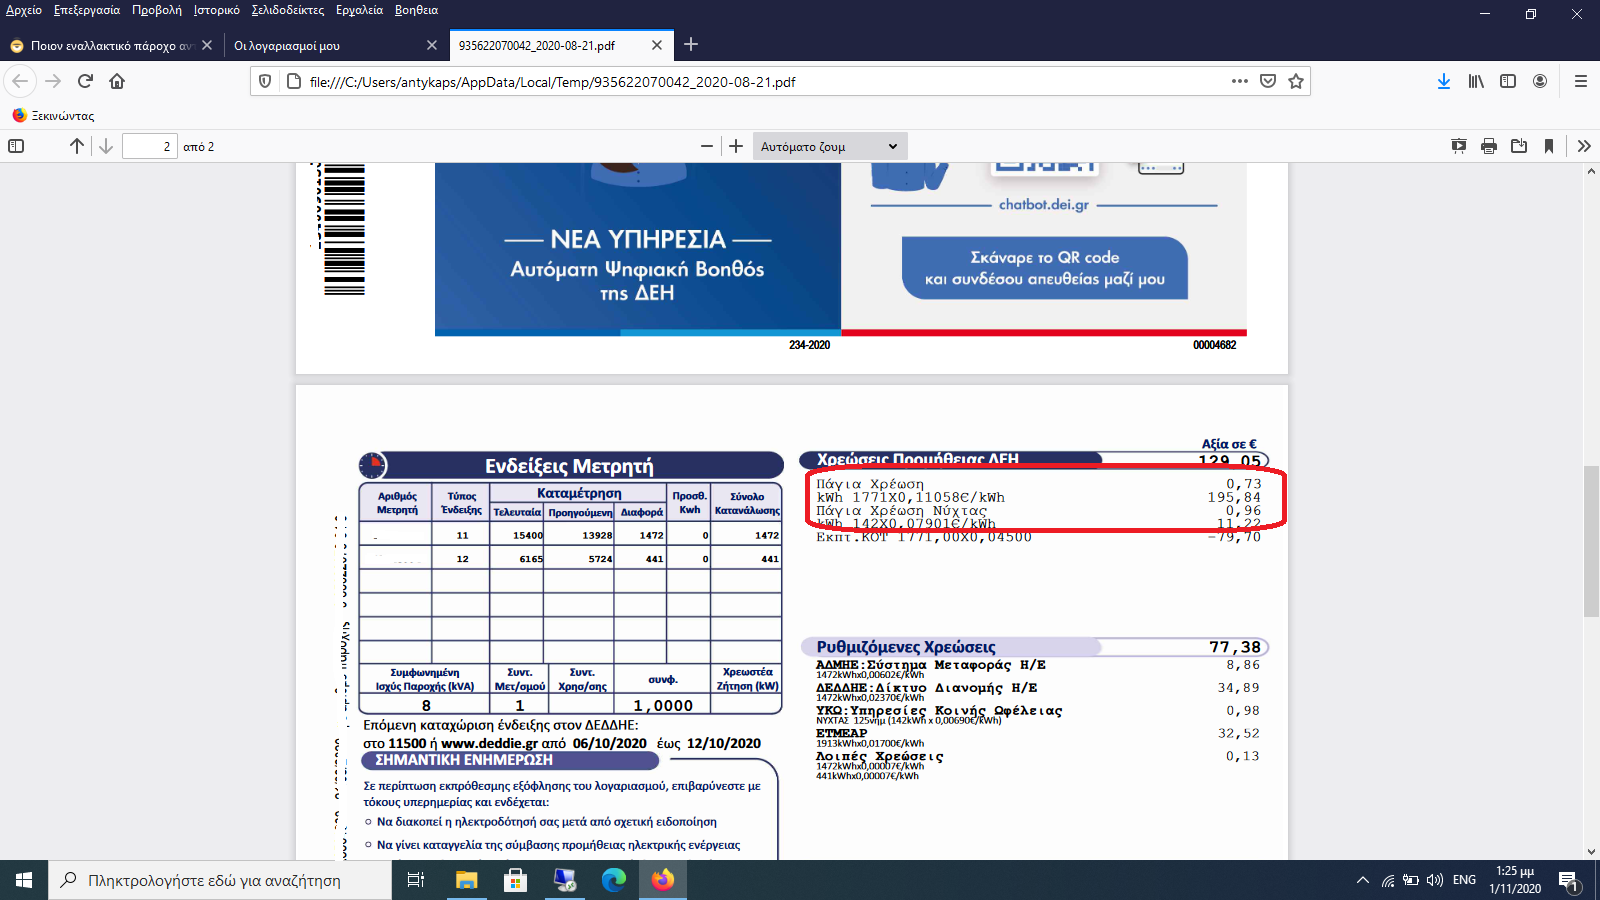This screenshot has width=1600, height=900.
Task: Copy current view bookmark link icon
Action: pyautogui.click(x=1549, y=146)
